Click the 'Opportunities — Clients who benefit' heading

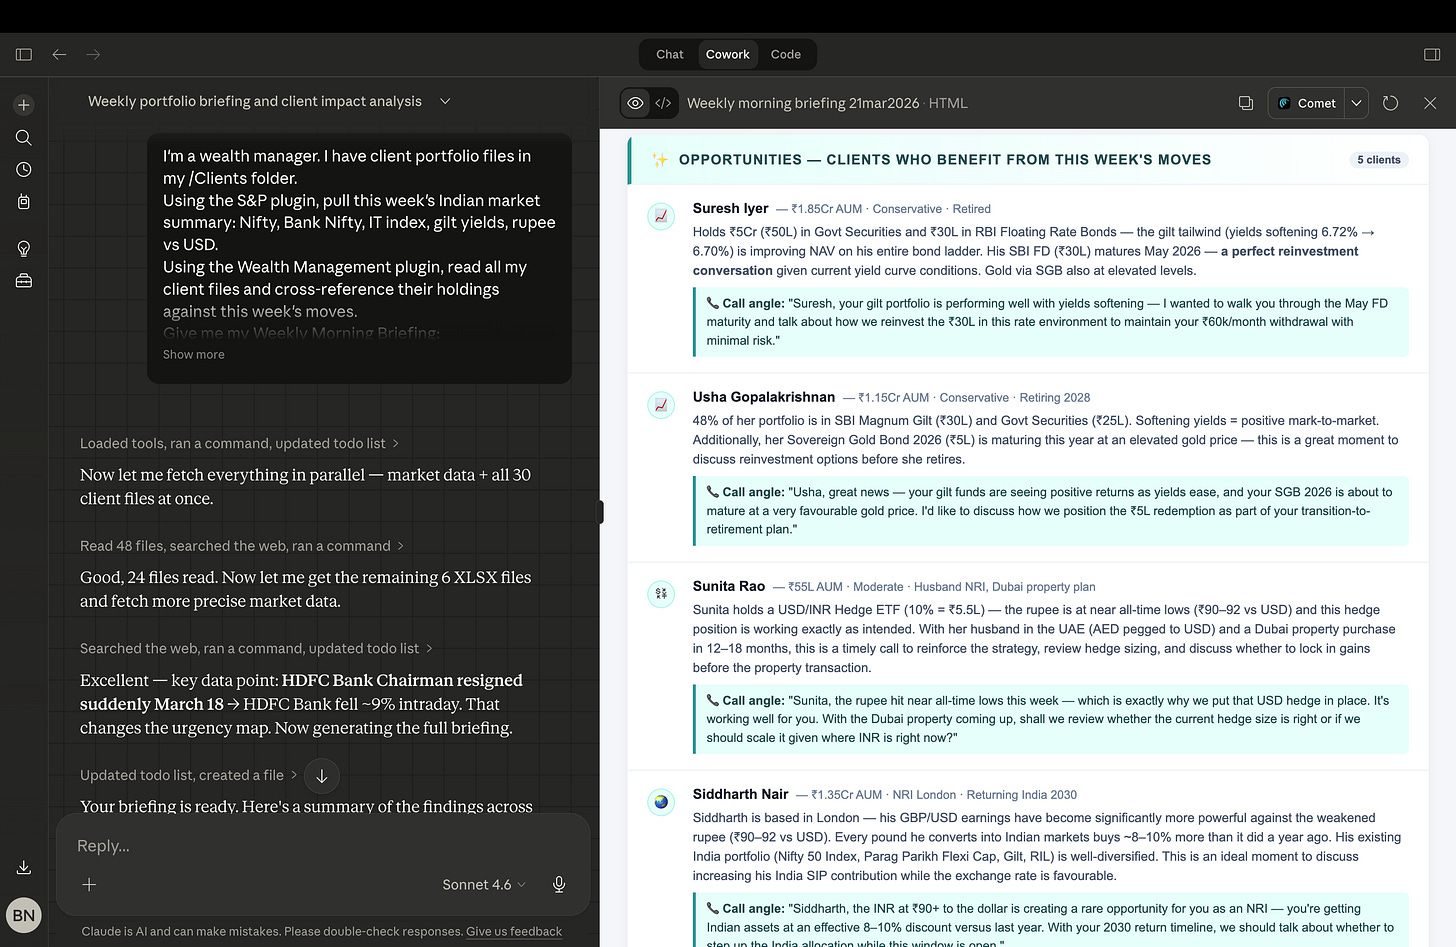coord(945,160)
